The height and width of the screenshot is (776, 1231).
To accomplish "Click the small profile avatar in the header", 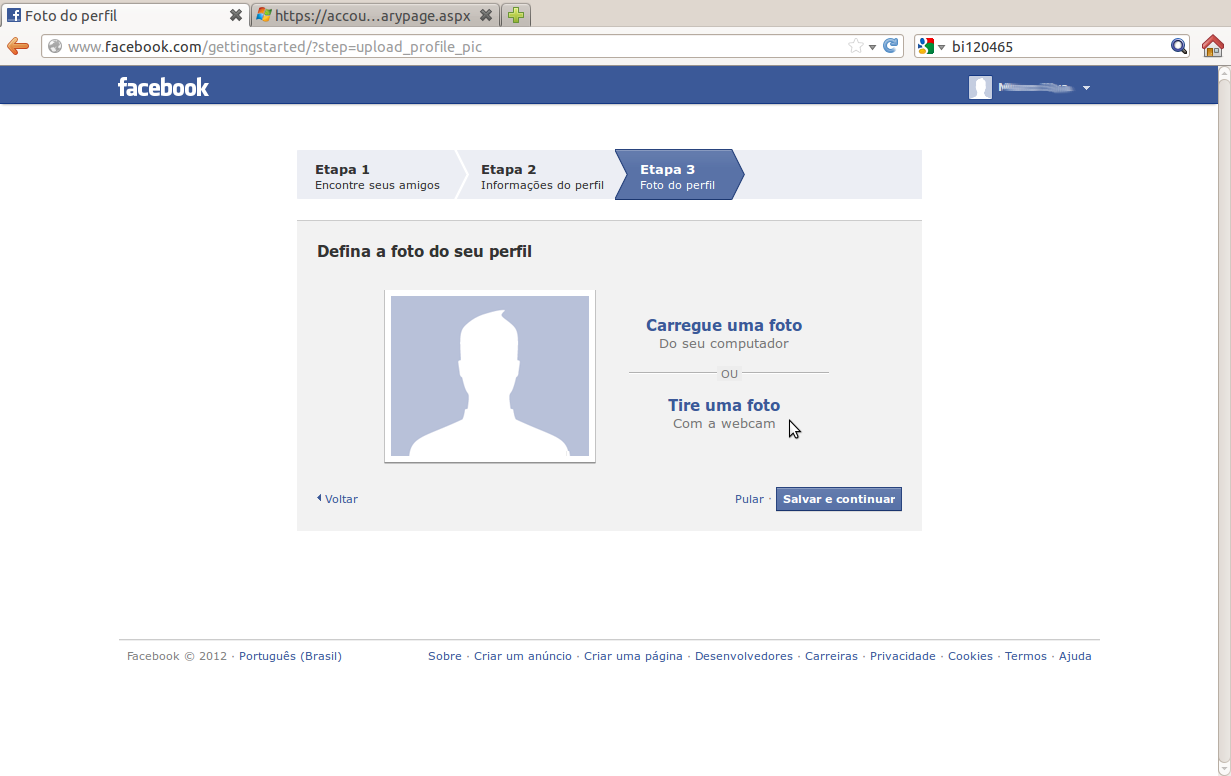I will click(x=980, y=88).
